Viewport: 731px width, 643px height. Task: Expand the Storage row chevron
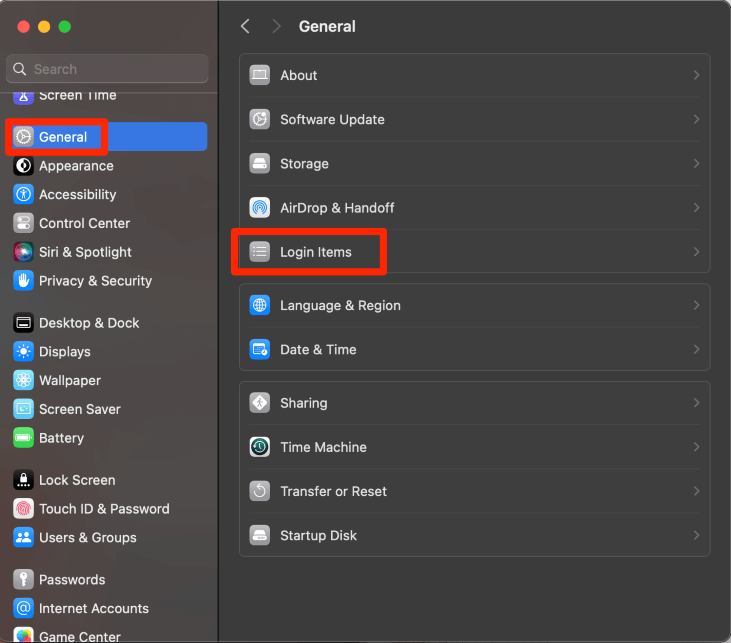[696, 164]
